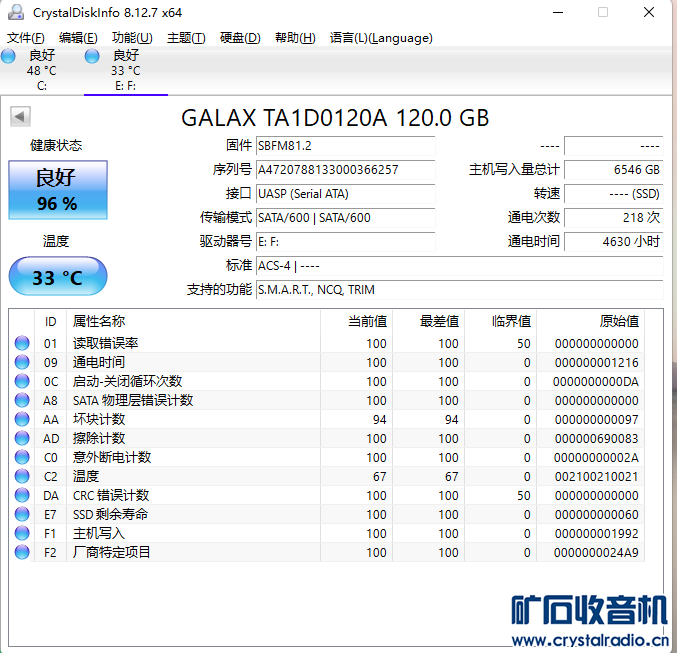
Task: Click status orb for 温度 attribute row
Action: 22,476
